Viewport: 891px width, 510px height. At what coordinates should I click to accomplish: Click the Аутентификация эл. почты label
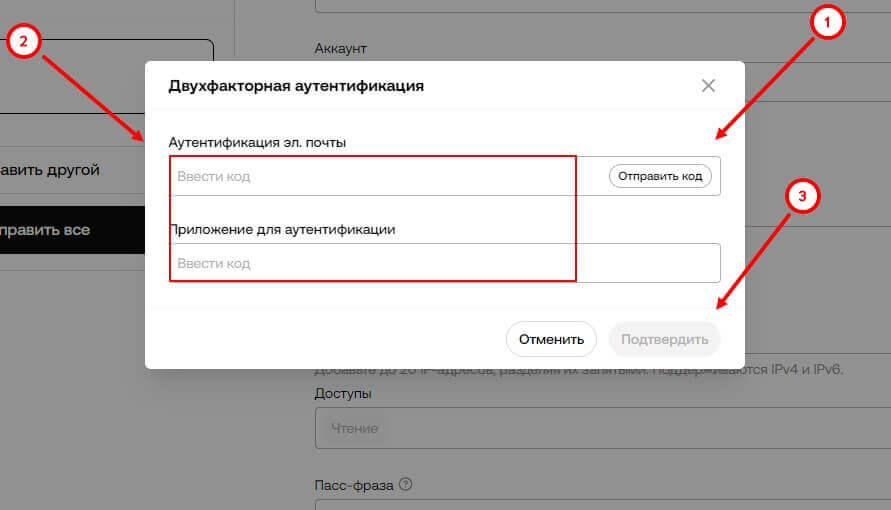(x=258, y=143)
